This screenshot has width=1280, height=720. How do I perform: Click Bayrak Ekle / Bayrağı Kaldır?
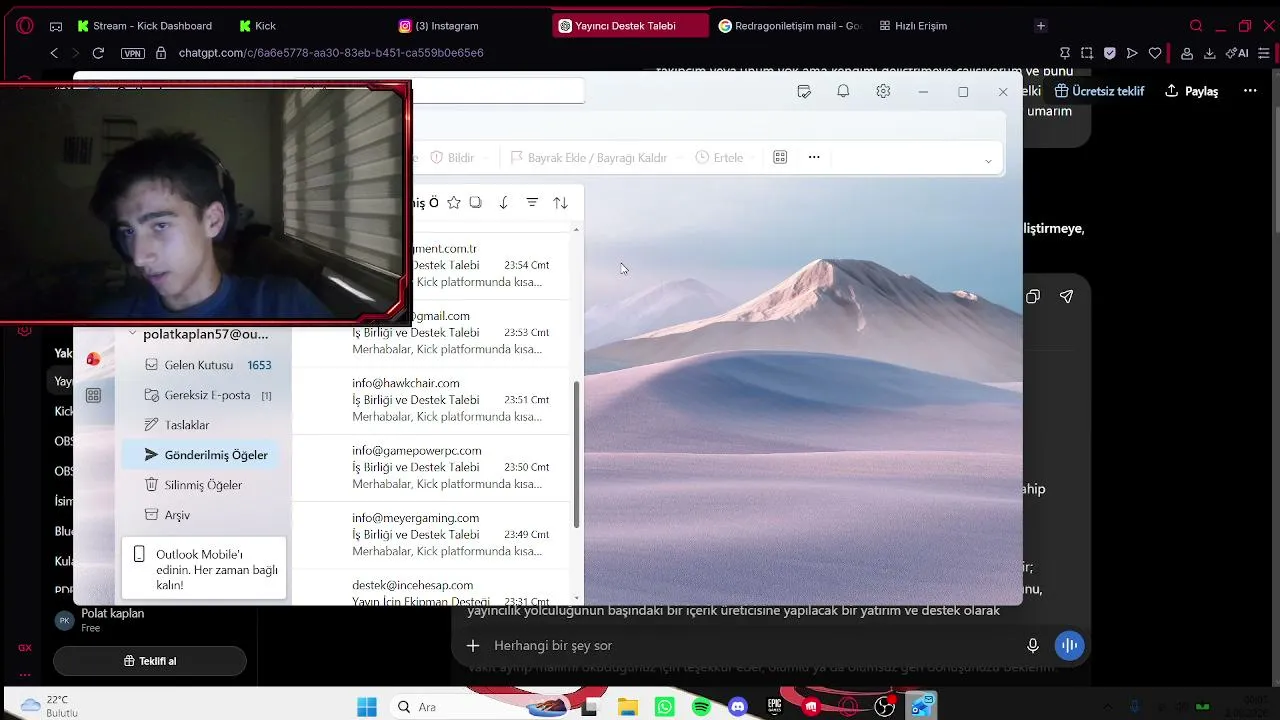[588, 158]
